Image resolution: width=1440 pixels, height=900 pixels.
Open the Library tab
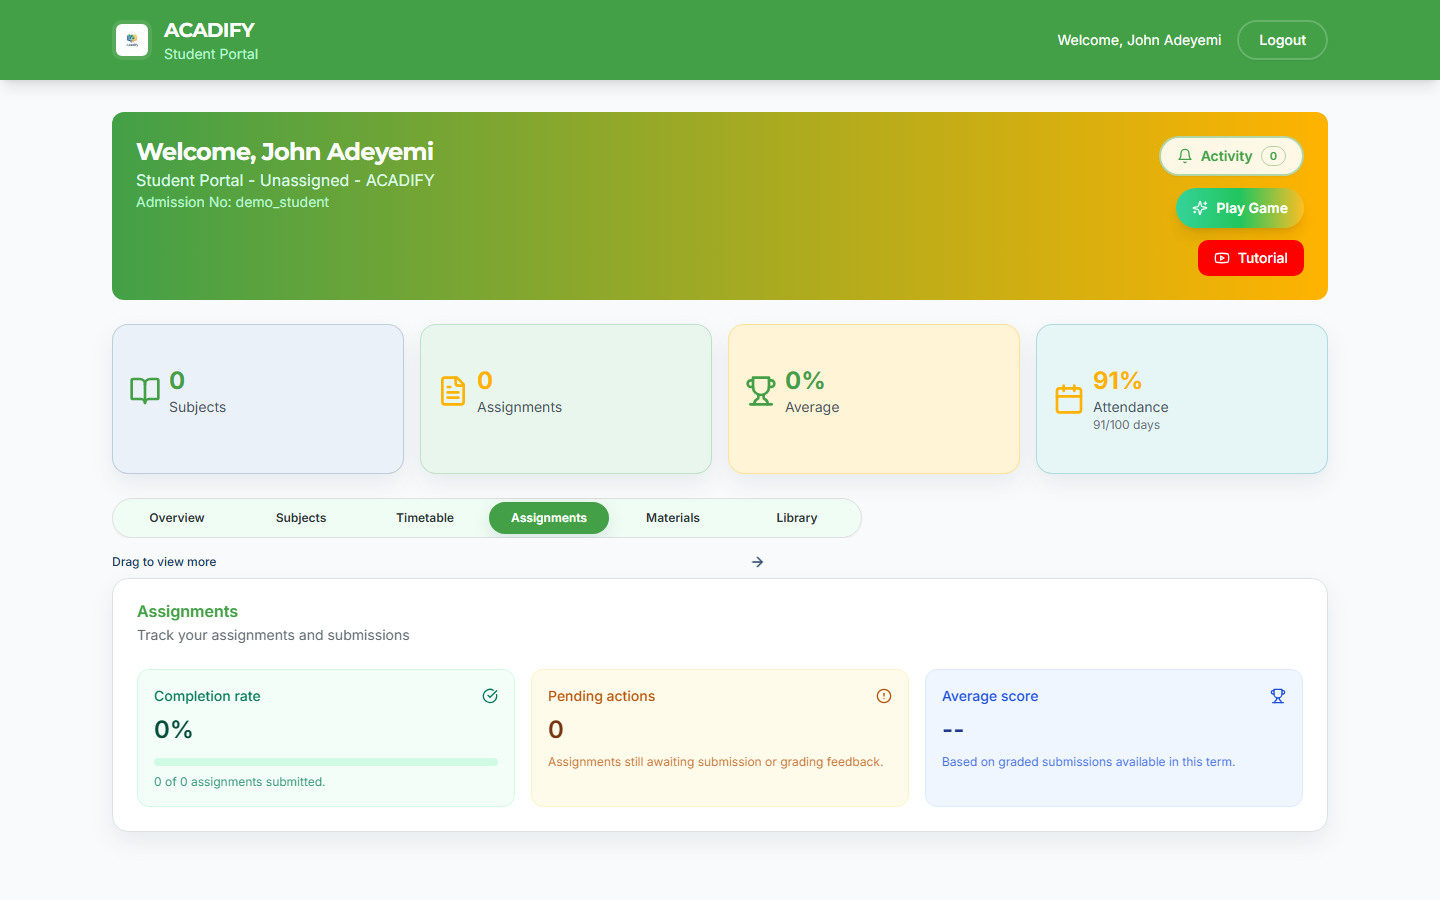pyautogui.click(x=796, y=518)
